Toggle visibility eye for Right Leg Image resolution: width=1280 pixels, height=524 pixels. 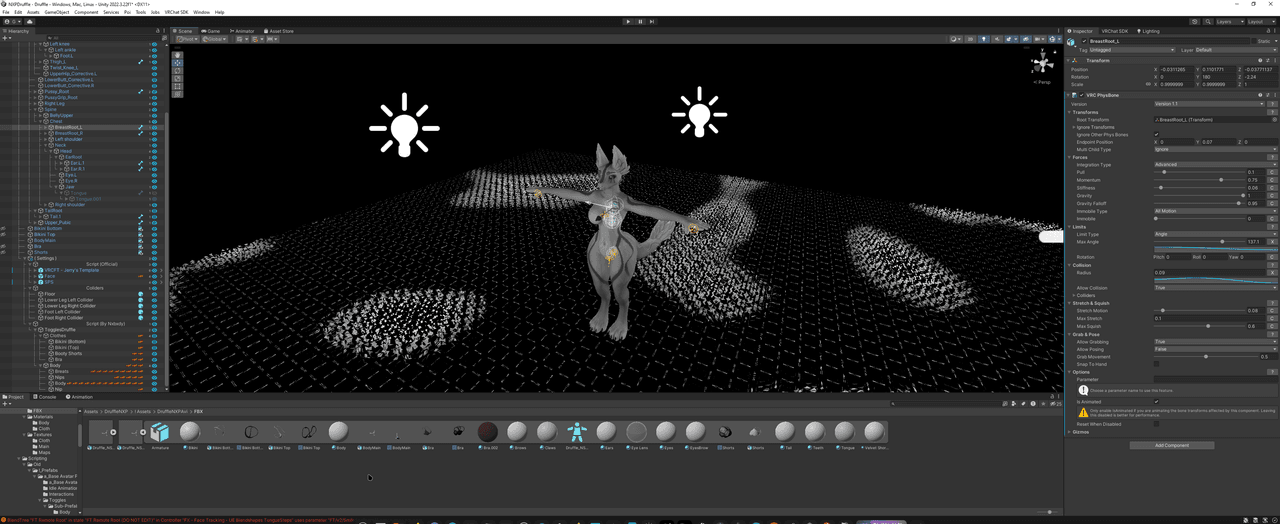tap(154, 103)
